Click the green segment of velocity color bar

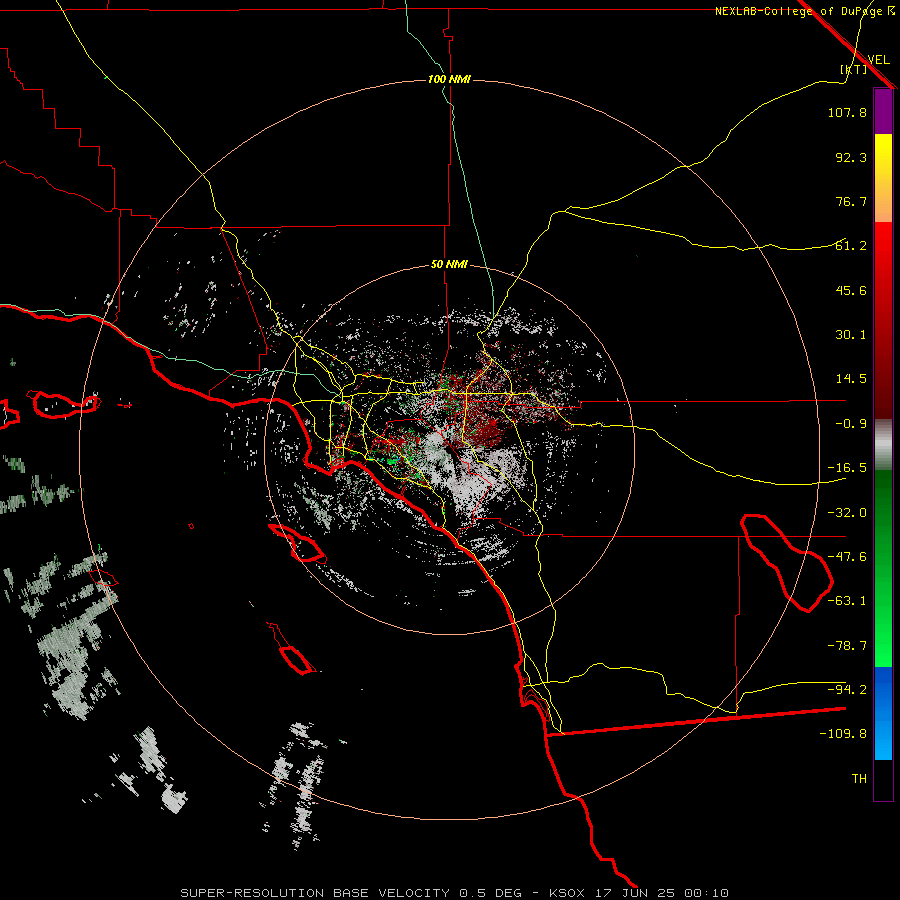883,568
